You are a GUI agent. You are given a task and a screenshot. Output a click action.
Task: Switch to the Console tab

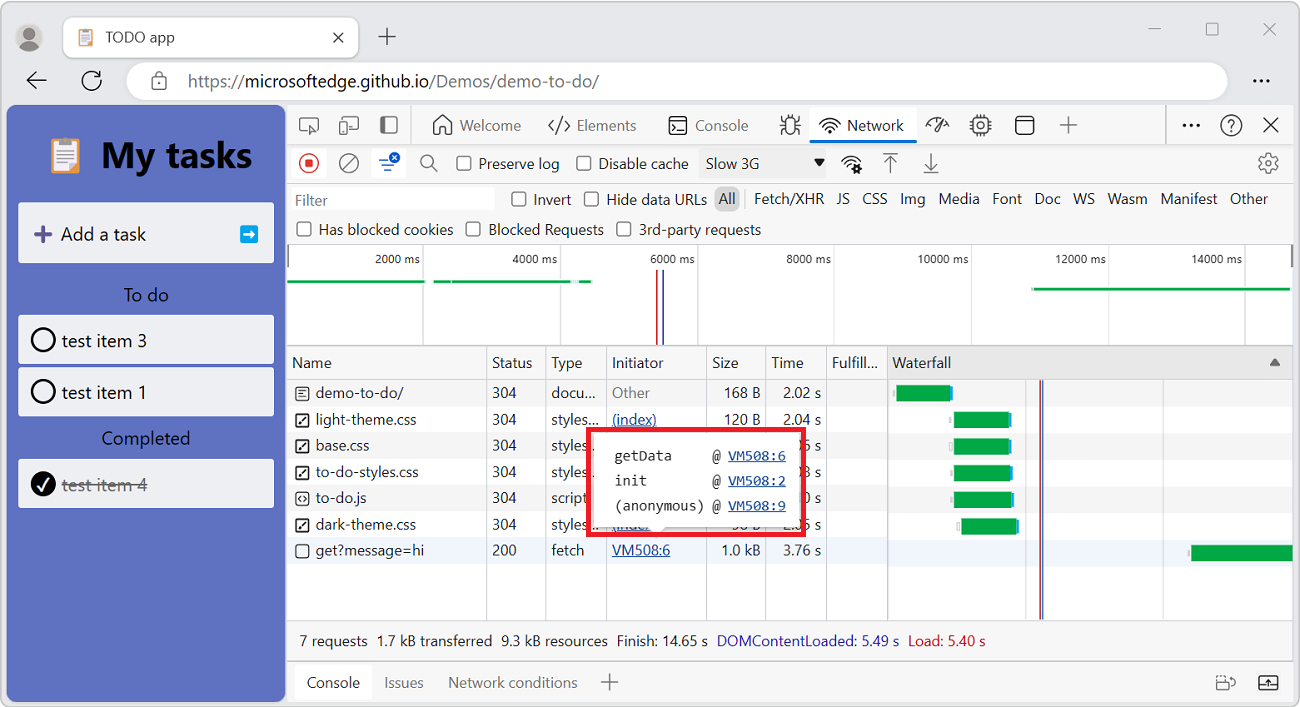click(709, 124)
